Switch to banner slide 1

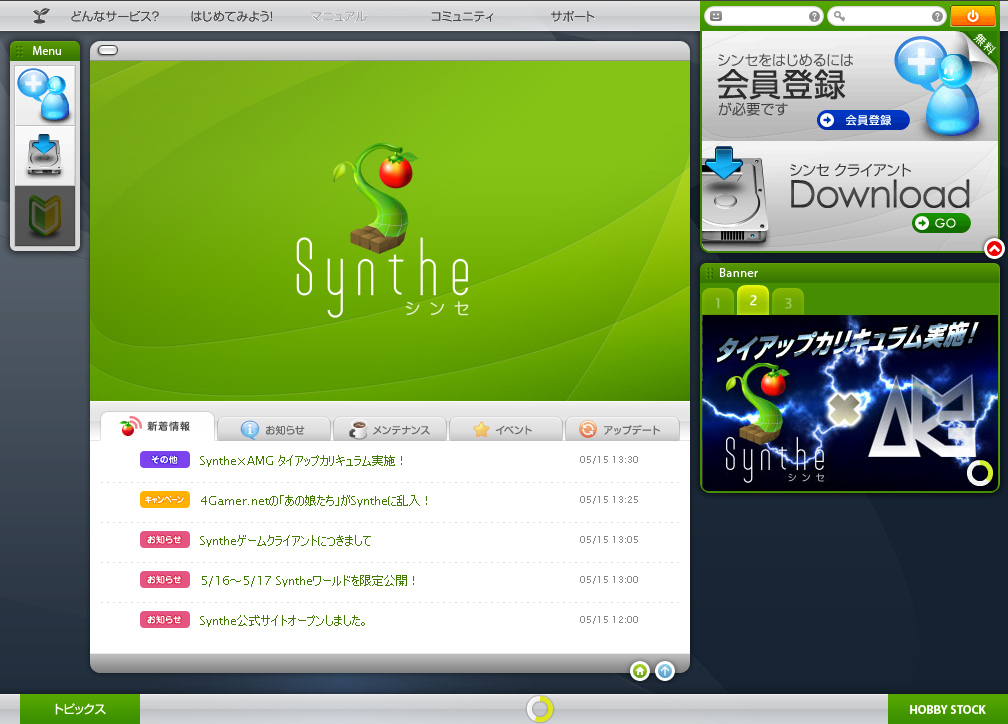(x=717, y=302)
